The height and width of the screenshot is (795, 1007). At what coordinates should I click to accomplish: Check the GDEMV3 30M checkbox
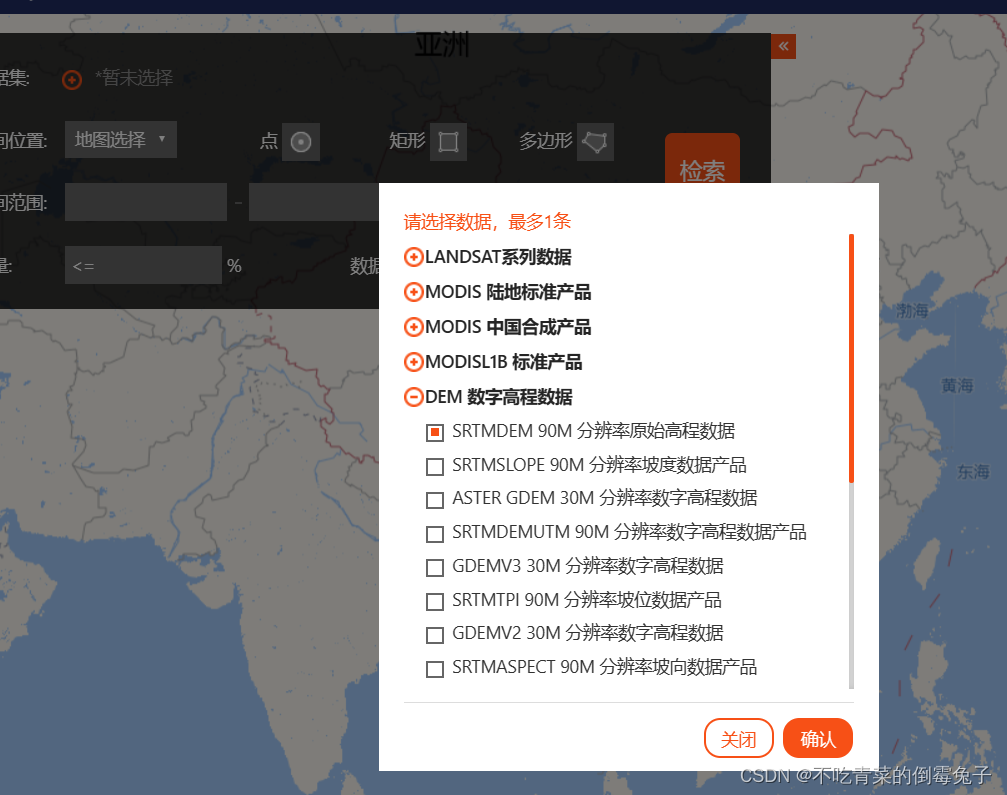point(435,567)
